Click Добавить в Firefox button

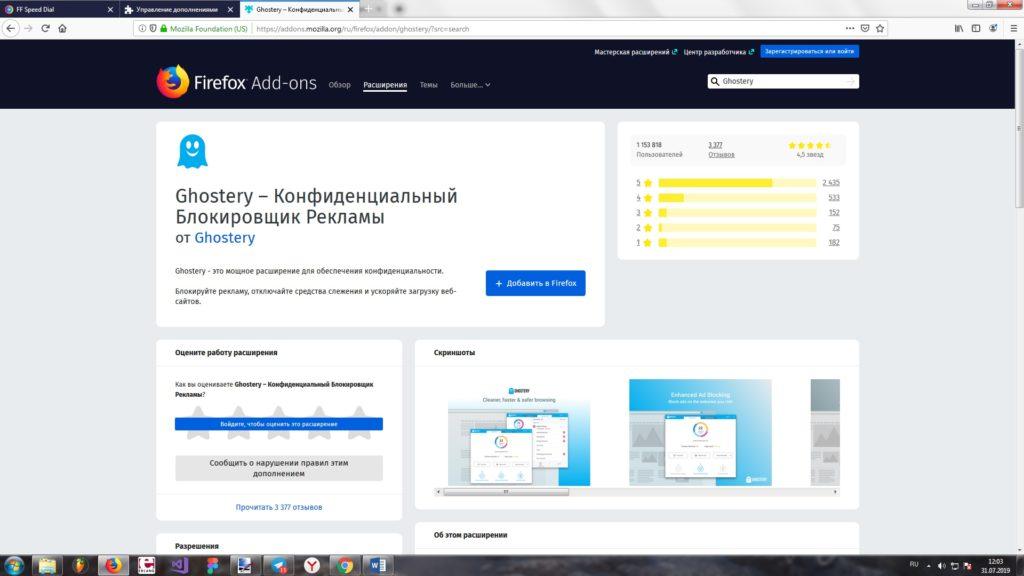tap(536, 283)
